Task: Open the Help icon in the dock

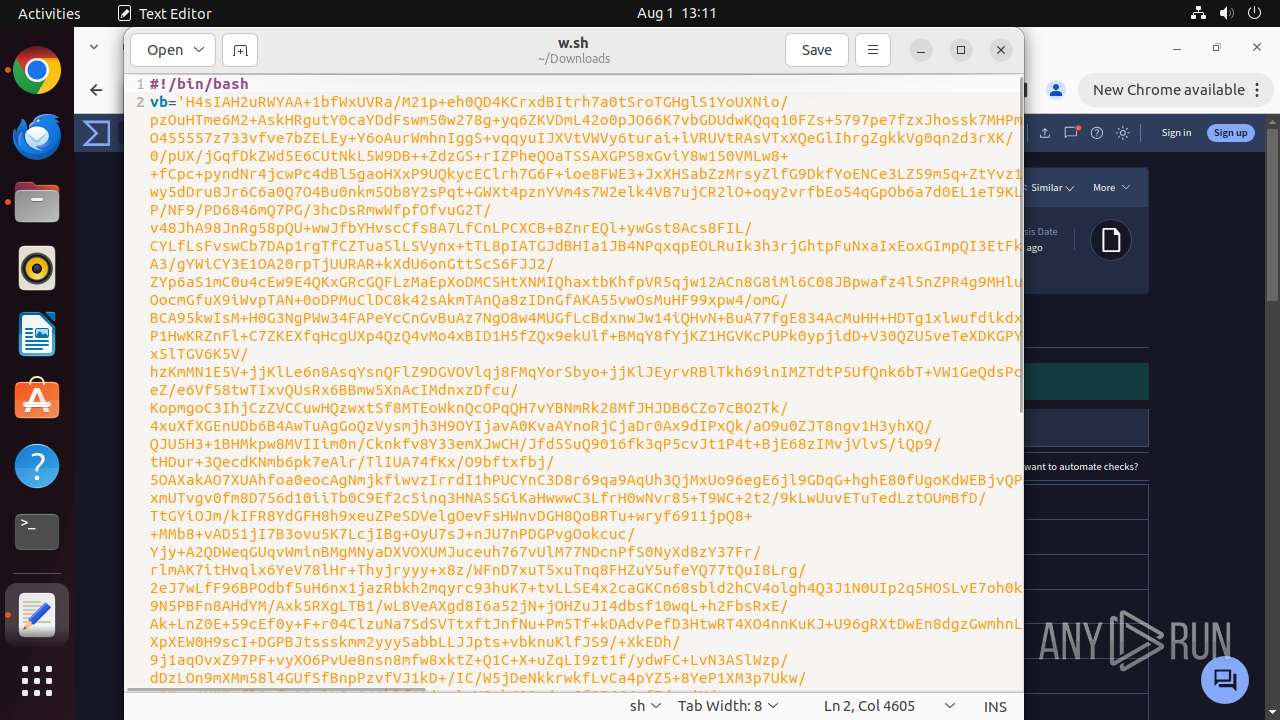Action: (37, 466)
